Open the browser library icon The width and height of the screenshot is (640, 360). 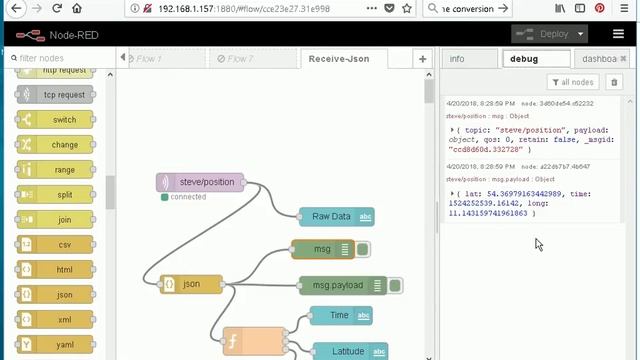560,9
